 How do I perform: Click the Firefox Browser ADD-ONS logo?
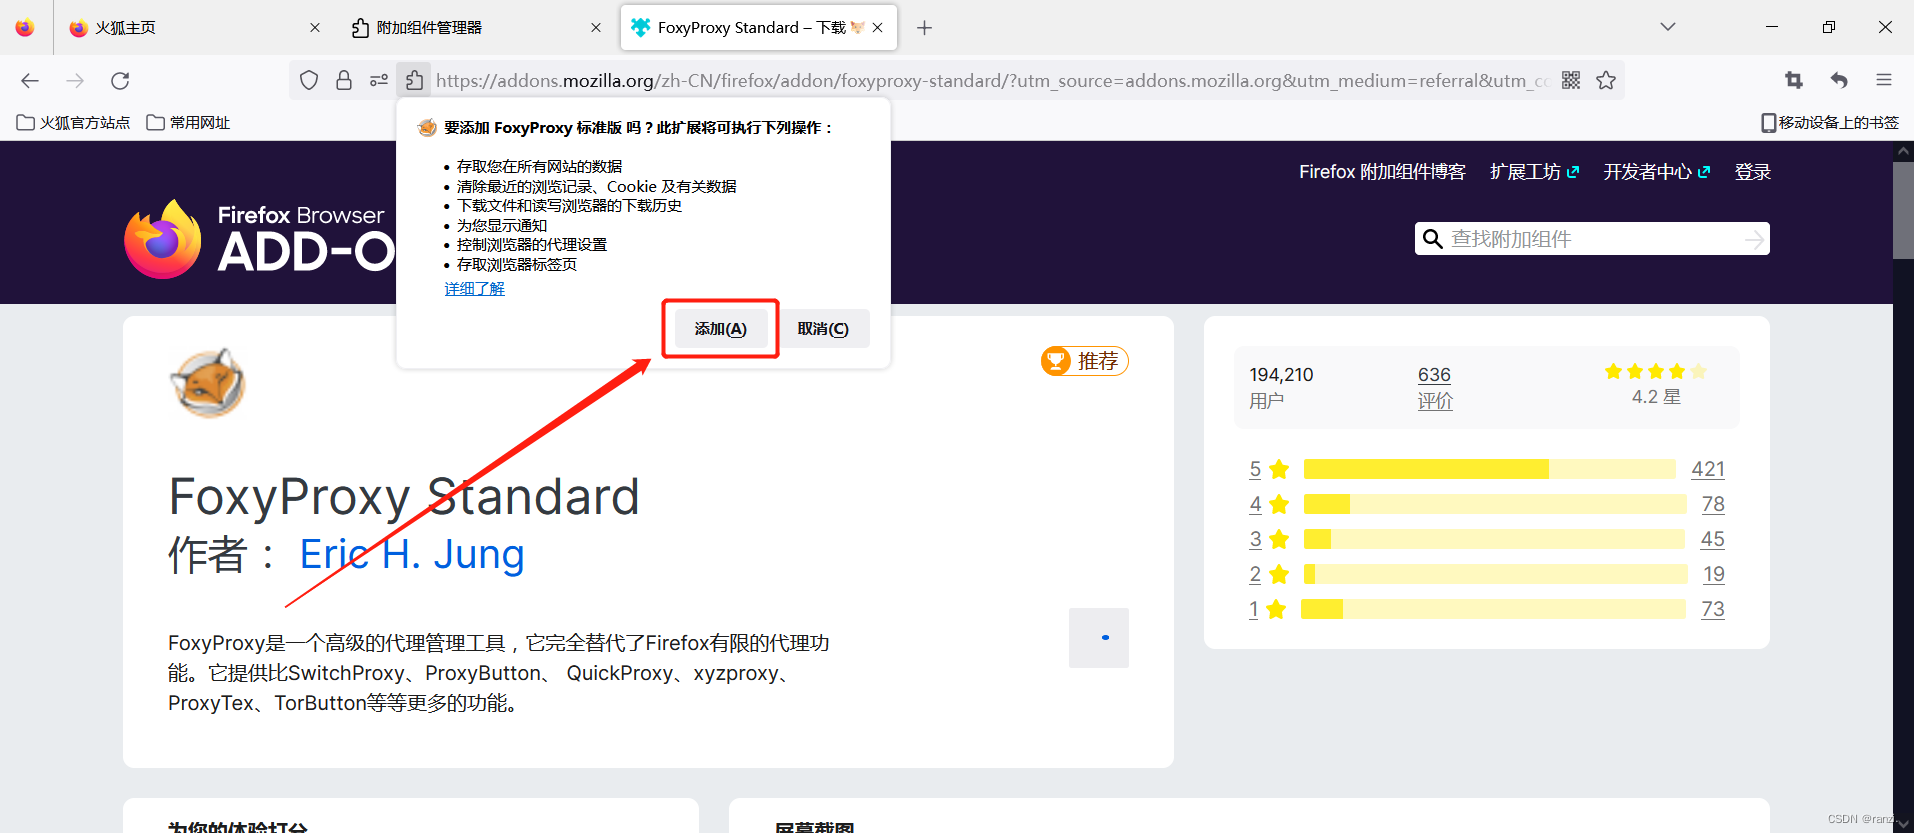258,239
